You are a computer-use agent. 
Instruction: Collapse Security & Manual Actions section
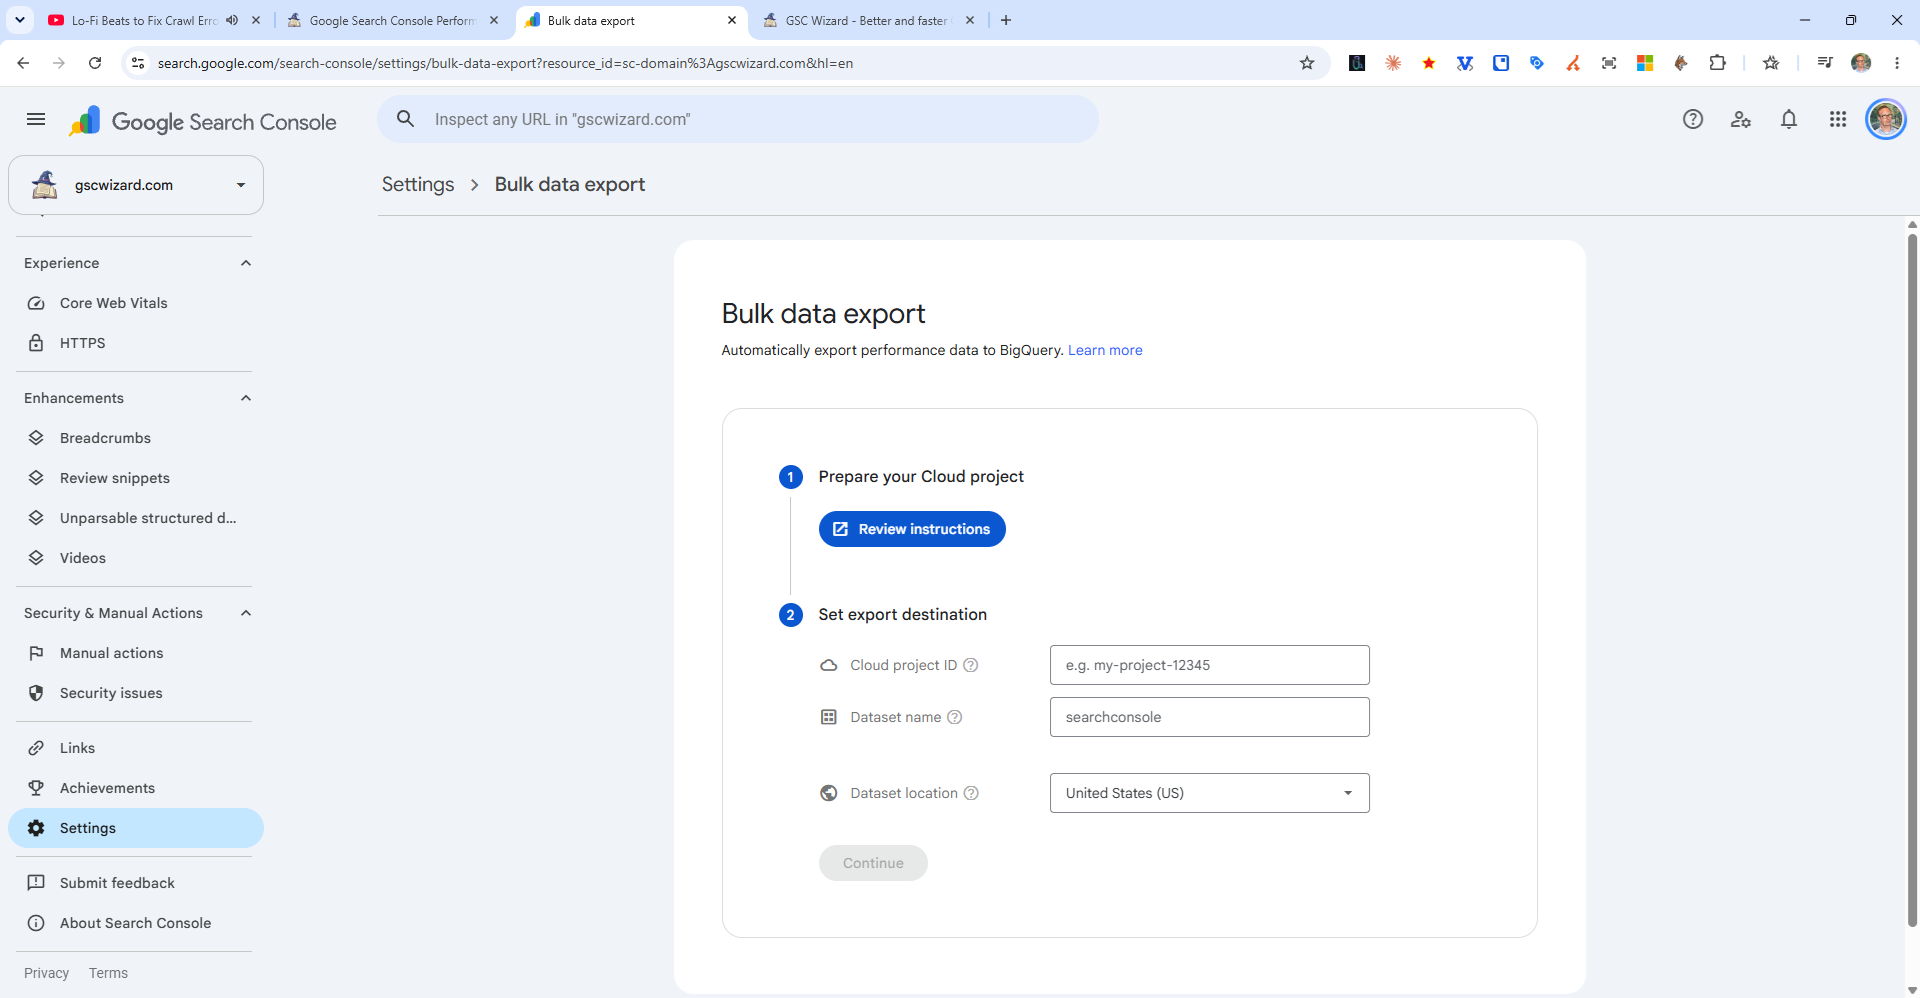point(246,613)
